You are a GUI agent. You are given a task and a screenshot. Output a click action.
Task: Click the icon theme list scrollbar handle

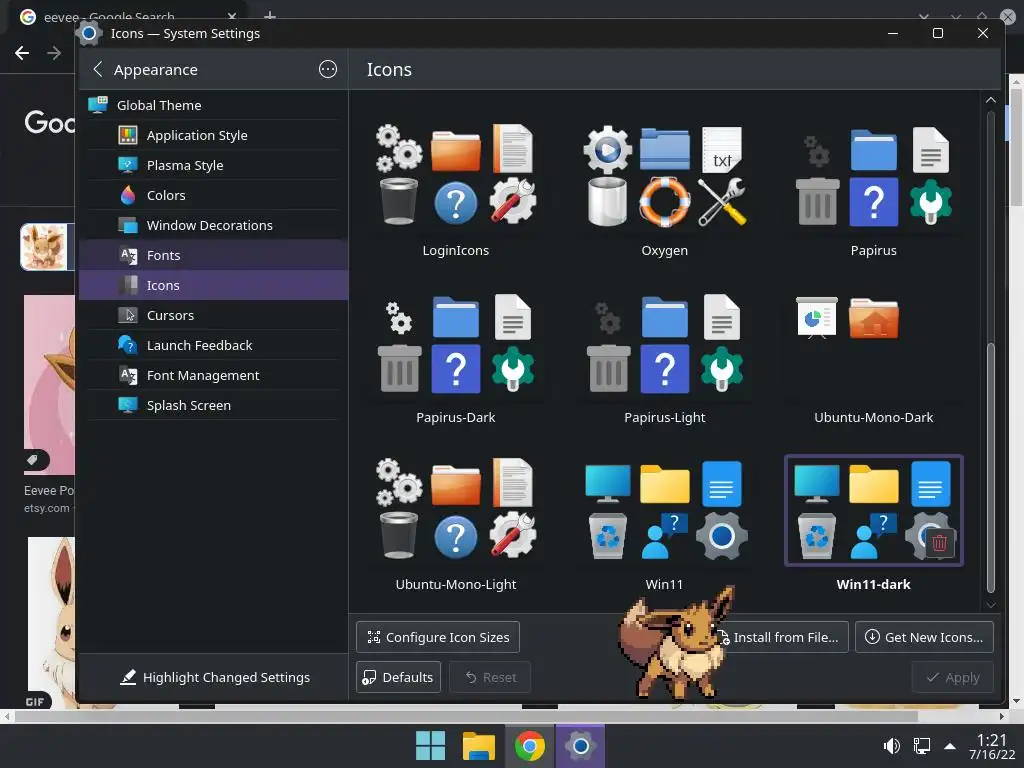click(x=991, y=467)
